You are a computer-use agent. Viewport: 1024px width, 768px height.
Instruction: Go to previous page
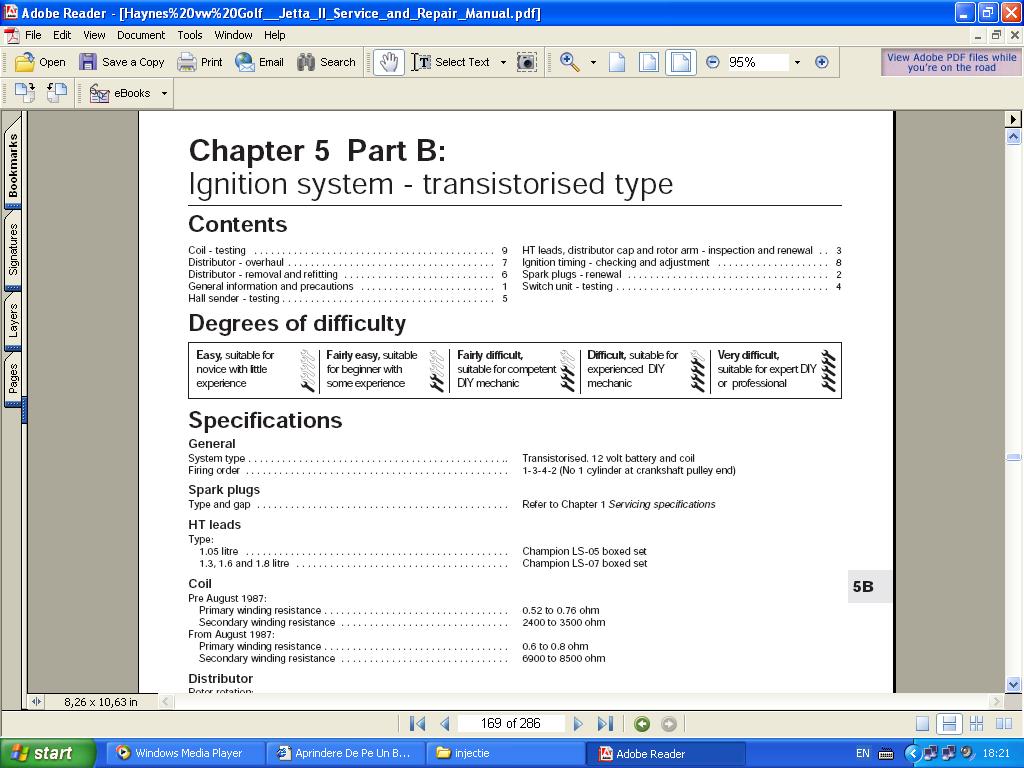[445, 724]
